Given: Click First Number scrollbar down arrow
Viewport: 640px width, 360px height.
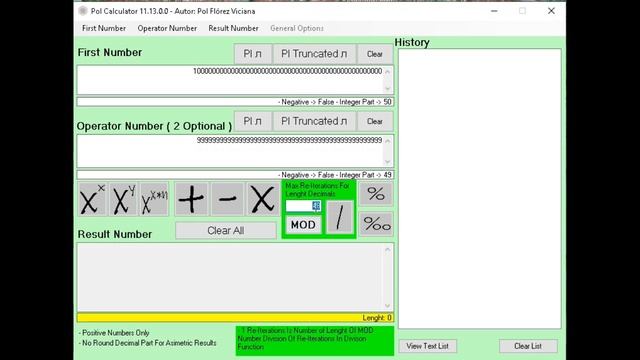Looking at the screenshot, I should tap(388, 89).
